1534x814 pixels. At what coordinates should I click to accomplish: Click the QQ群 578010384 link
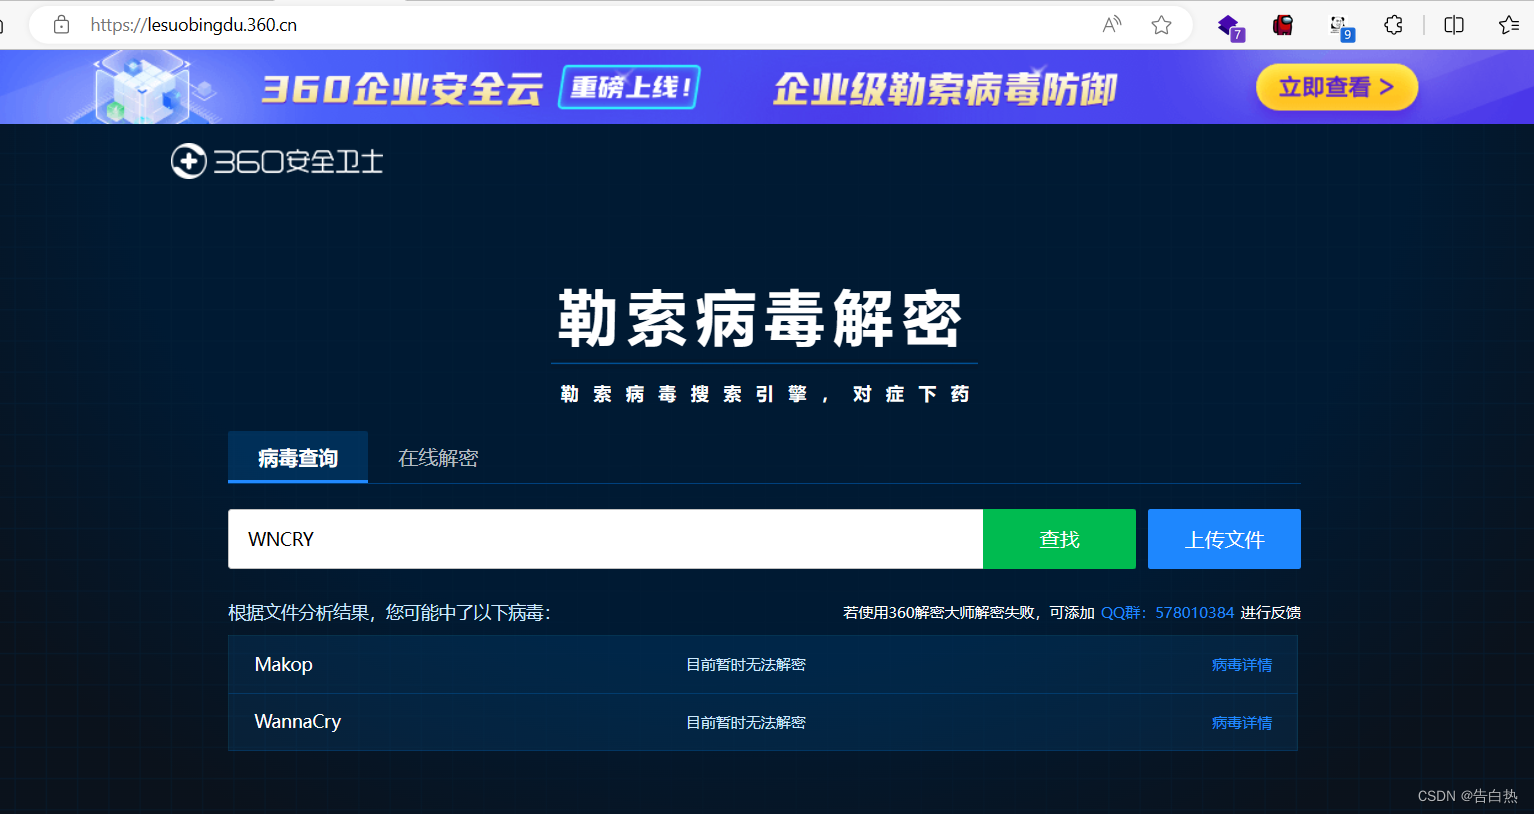pos(1167,612)
